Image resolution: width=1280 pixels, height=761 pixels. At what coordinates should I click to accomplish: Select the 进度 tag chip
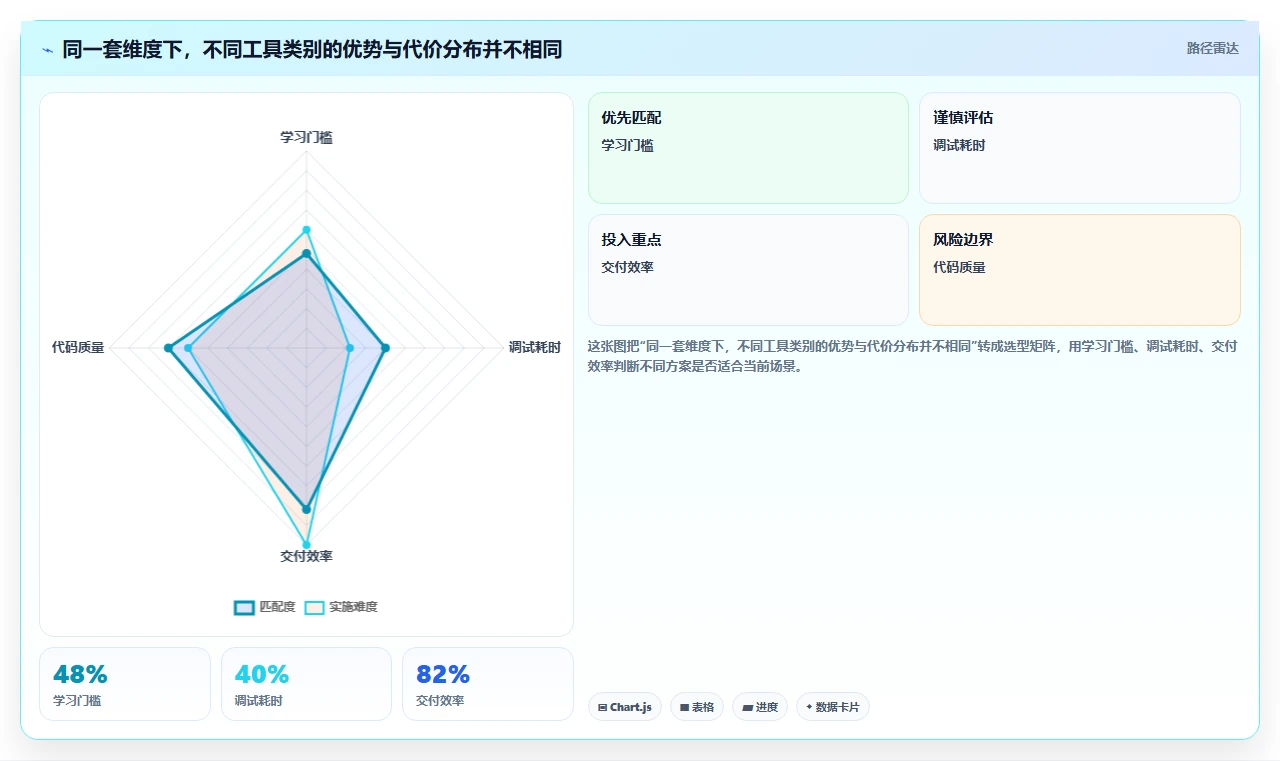(760, 707)
